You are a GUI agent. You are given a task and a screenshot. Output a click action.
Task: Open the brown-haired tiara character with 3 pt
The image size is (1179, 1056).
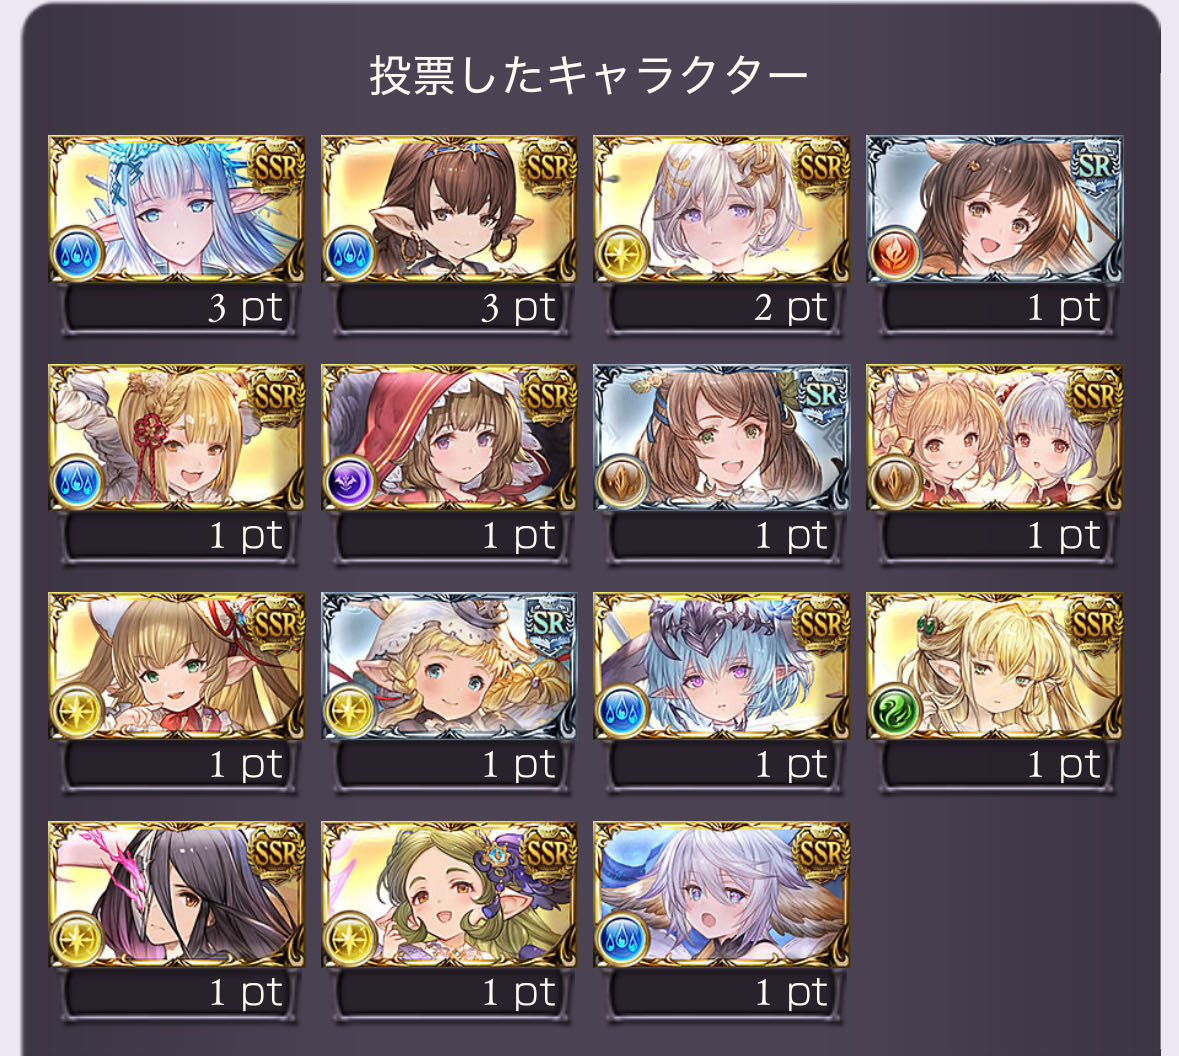tap(449, 208)
